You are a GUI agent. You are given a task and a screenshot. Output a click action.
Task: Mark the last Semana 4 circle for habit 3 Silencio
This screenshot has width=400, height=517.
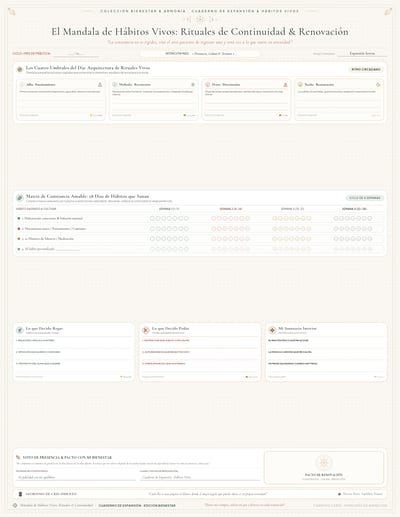[x=370, y=239]
